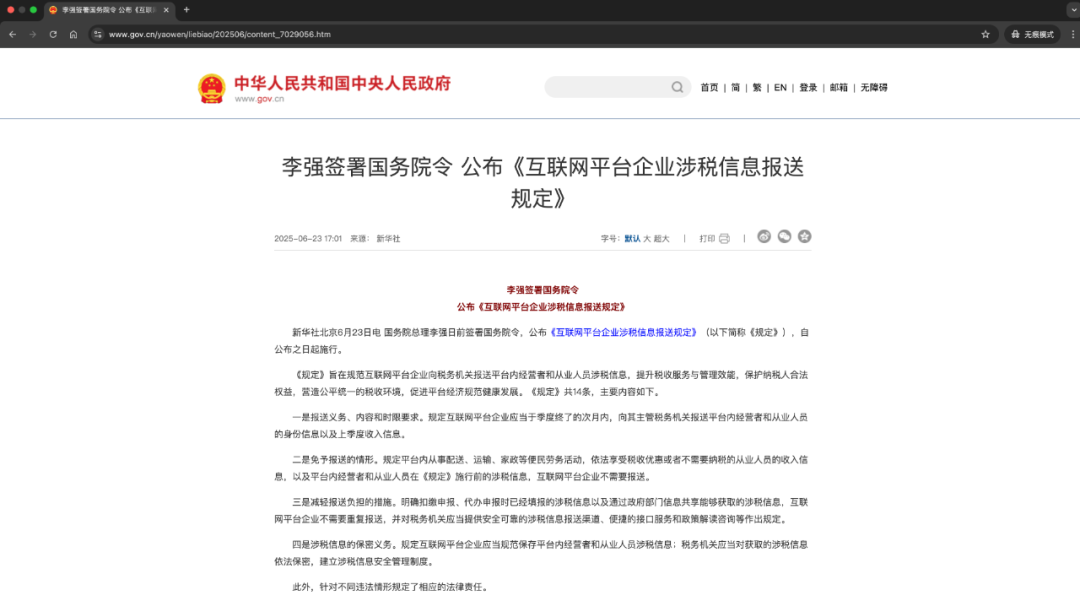Share via star-shaped Qzone icon
This screenshot has height=601, width=1080.
click(804, 237)
